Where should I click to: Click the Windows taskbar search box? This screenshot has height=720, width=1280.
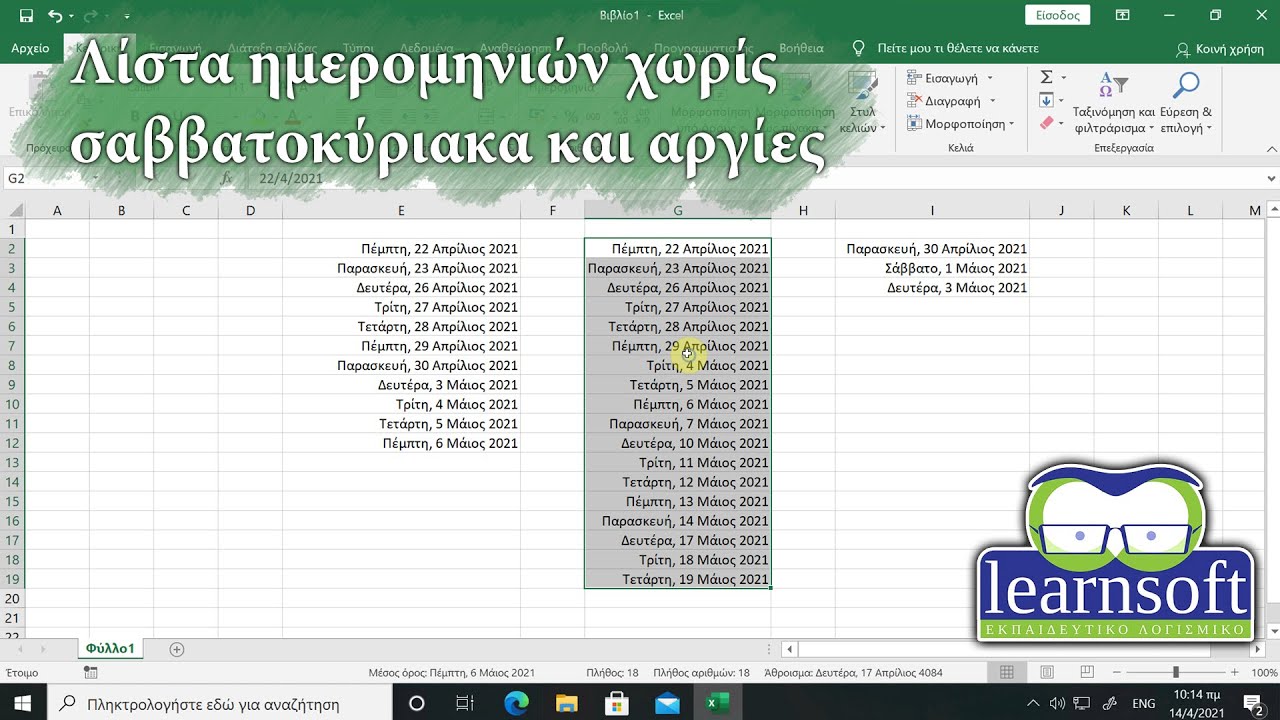(220, 704)
